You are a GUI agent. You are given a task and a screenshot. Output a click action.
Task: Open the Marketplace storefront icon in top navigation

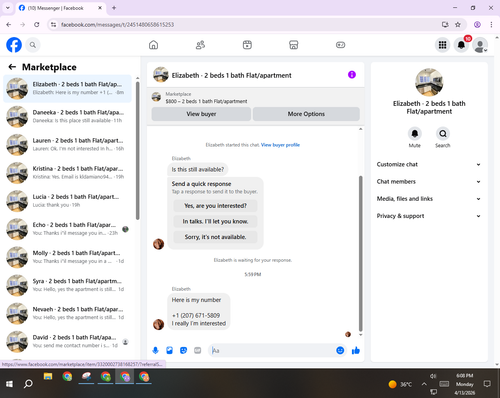tap(294, 45)
